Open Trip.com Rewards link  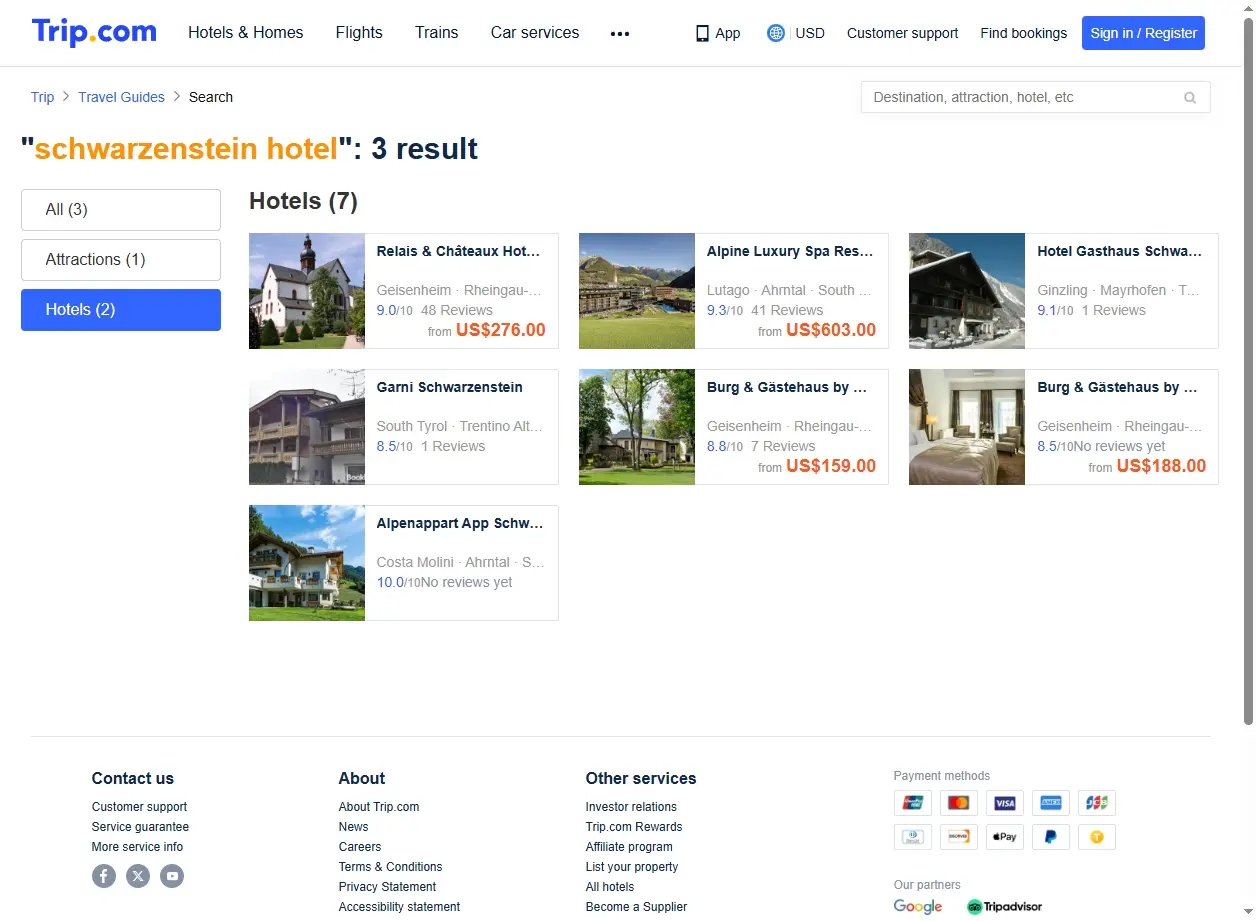point(634,827)
